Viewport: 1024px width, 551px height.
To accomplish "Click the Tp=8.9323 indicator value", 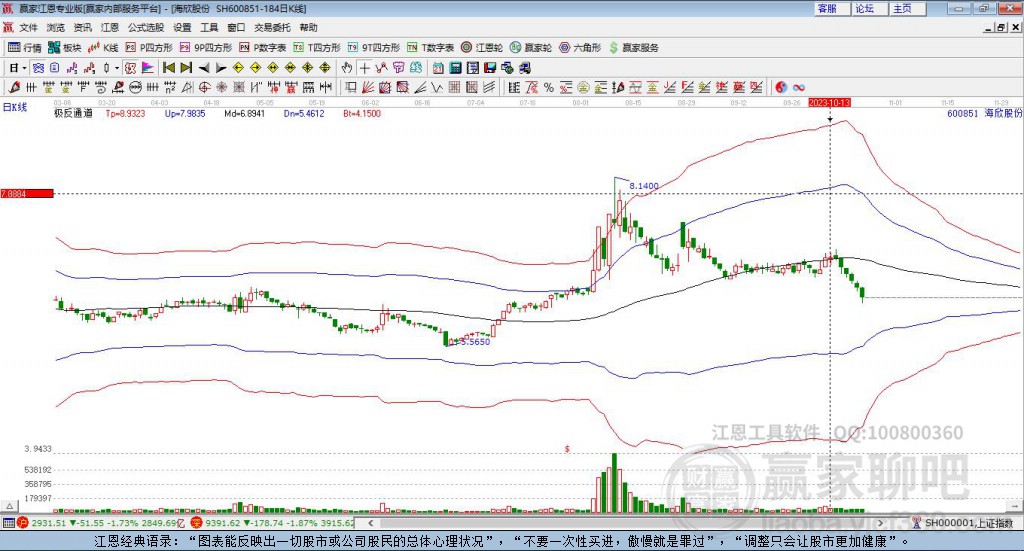I will coord(125,114).
